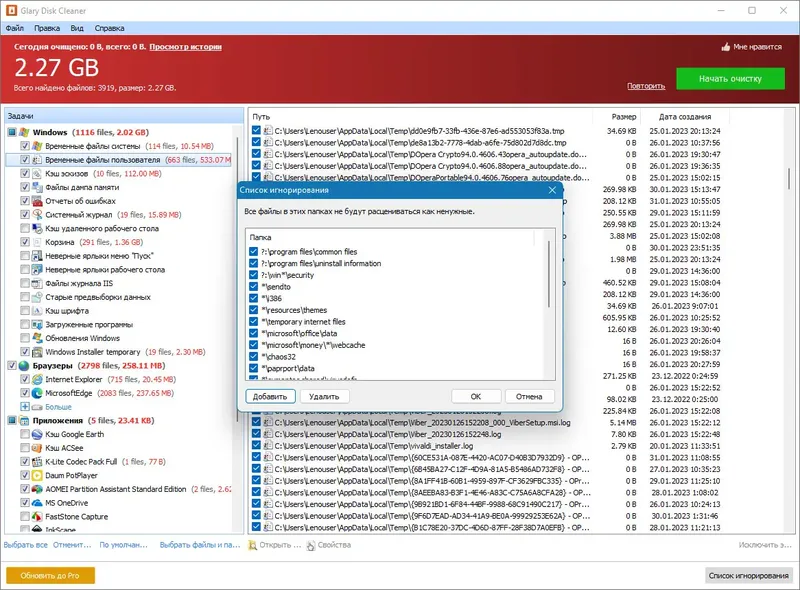Click the Кэш шрифта icon
800x590 pixels.
pos(37,311)
